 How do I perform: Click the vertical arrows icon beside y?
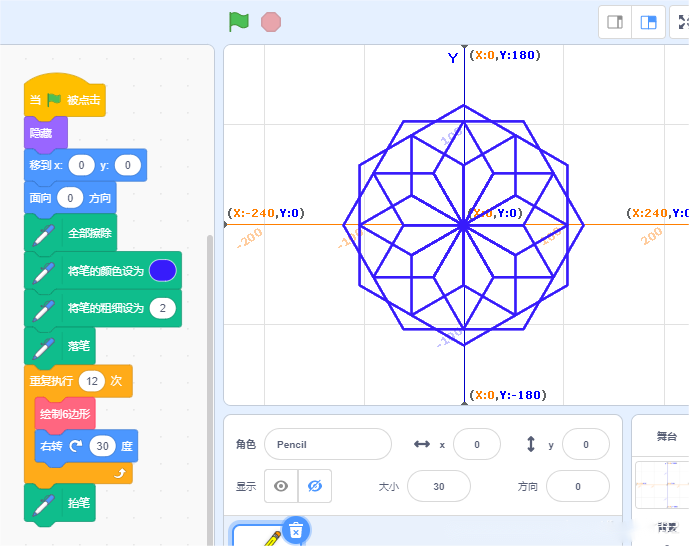(x=531, y=444)
